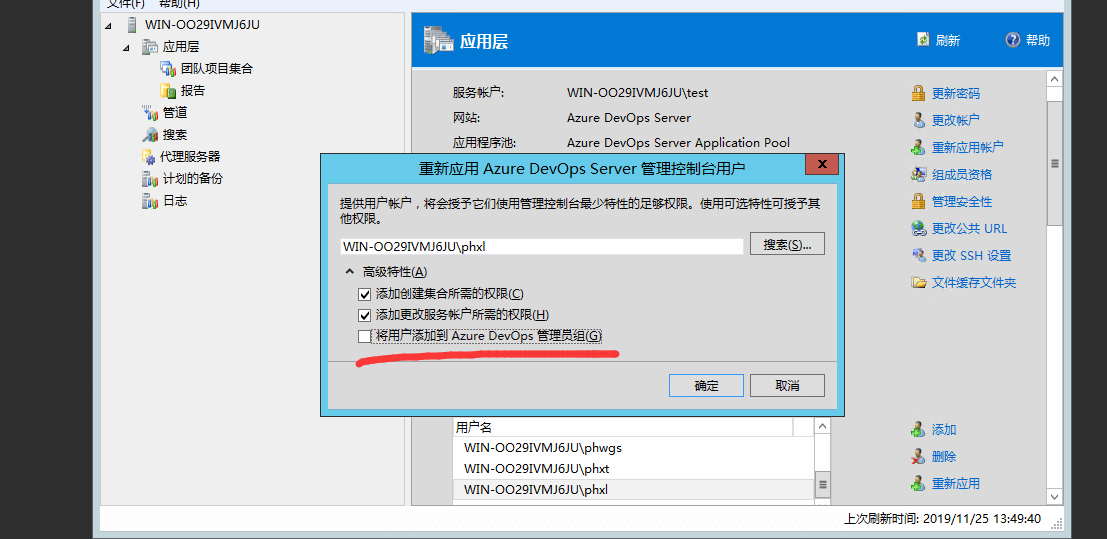Viewport: 1107px width, 539px height.
Task: Click the 更新密码 lock icon
Action: [x=918, y=93]
